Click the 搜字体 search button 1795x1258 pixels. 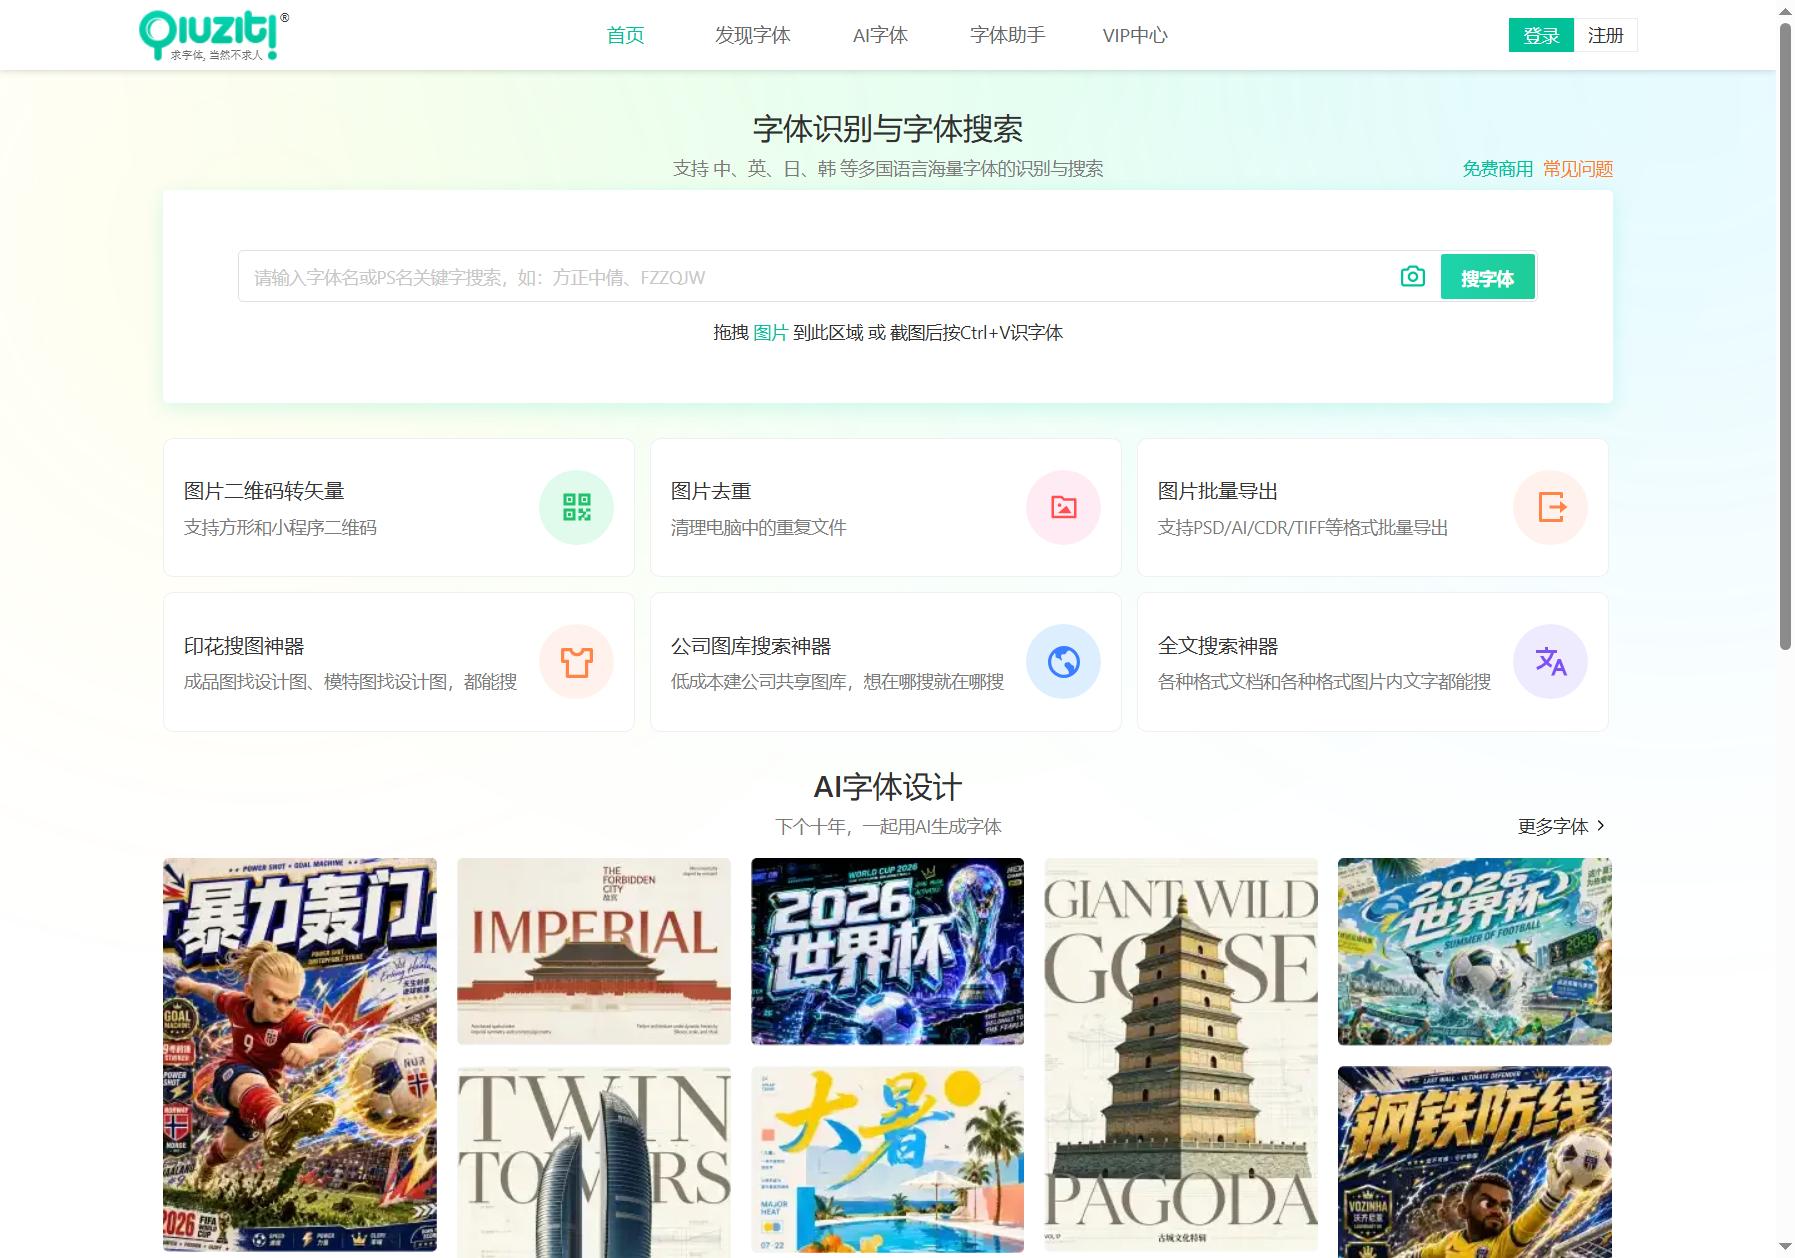pos(1487,277)
